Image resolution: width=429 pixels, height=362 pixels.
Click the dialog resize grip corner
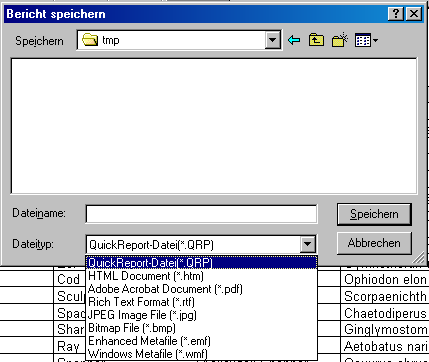pos(418,258)
